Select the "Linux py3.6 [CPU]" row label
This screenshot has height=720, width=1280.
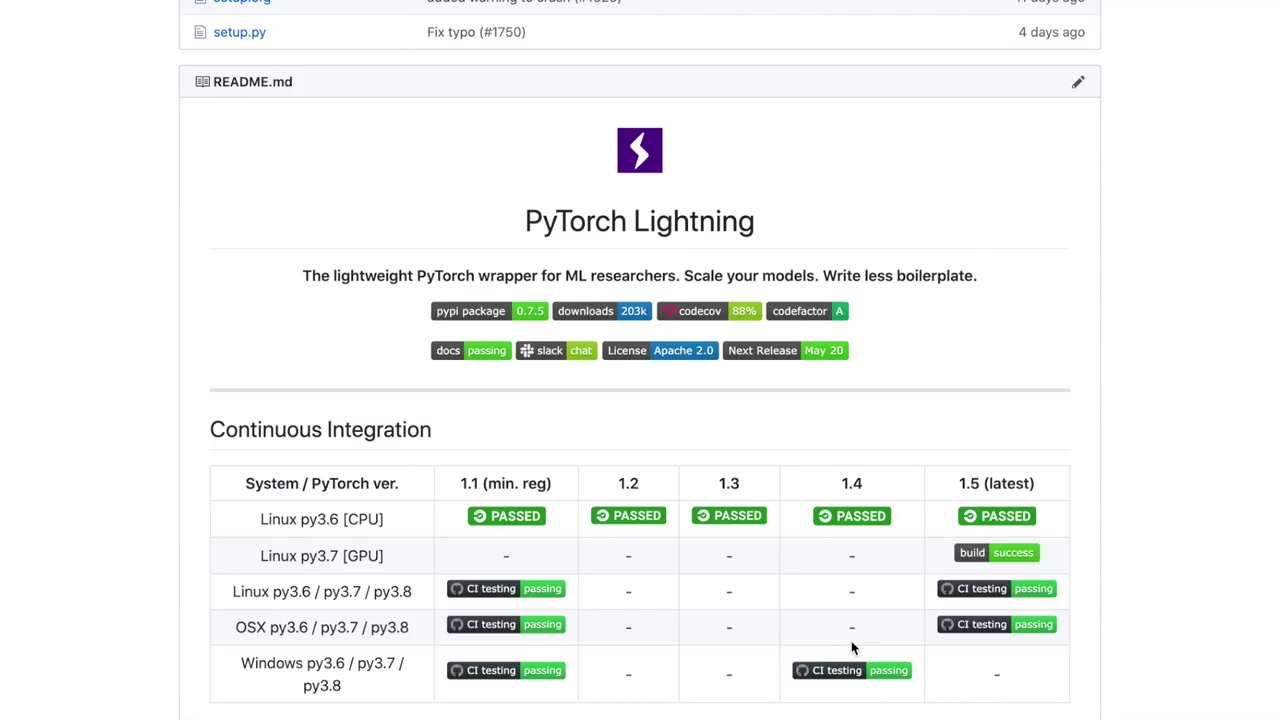pyautogui.click(x=322, y=519)
